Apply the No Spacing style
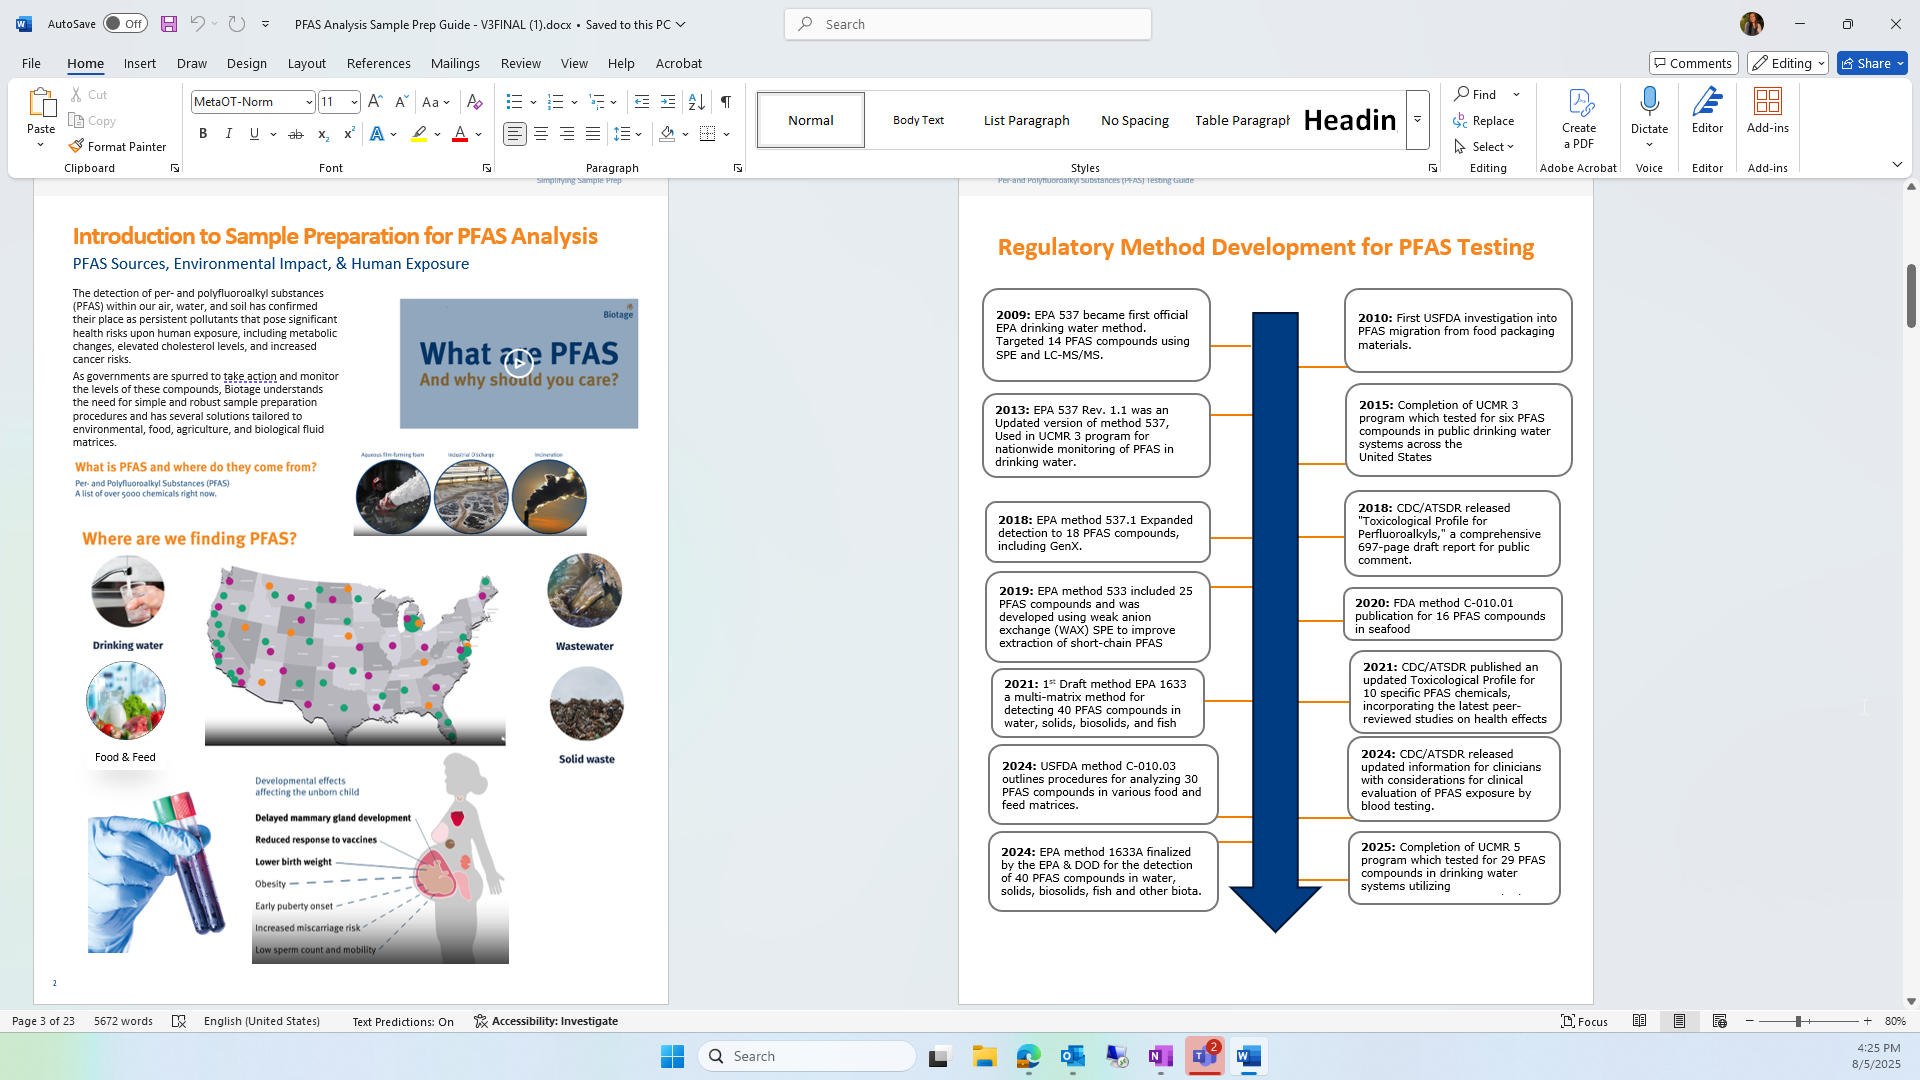Image resolution: width=1920 pixels, height=1080 pixels. click(x=1134, y=120)
